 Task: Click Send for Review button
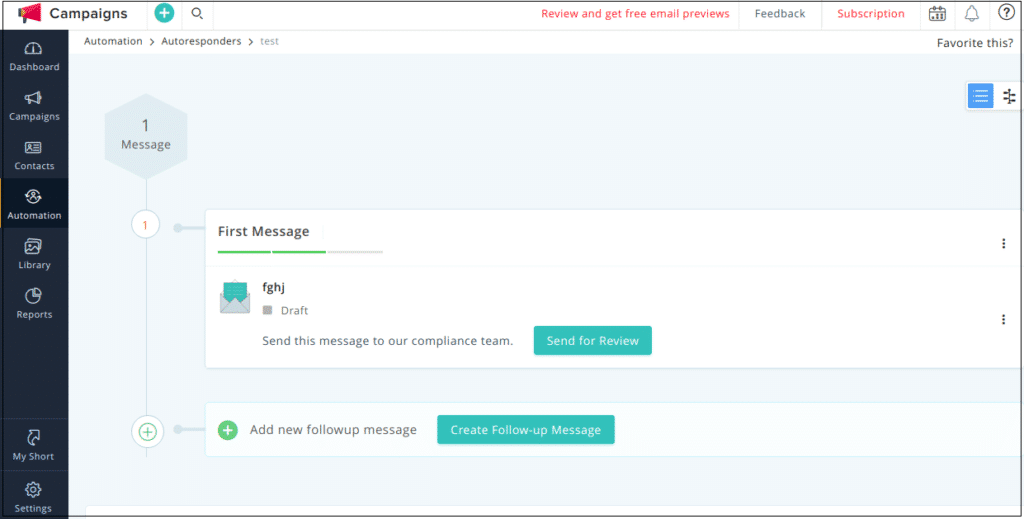(592, 340)
